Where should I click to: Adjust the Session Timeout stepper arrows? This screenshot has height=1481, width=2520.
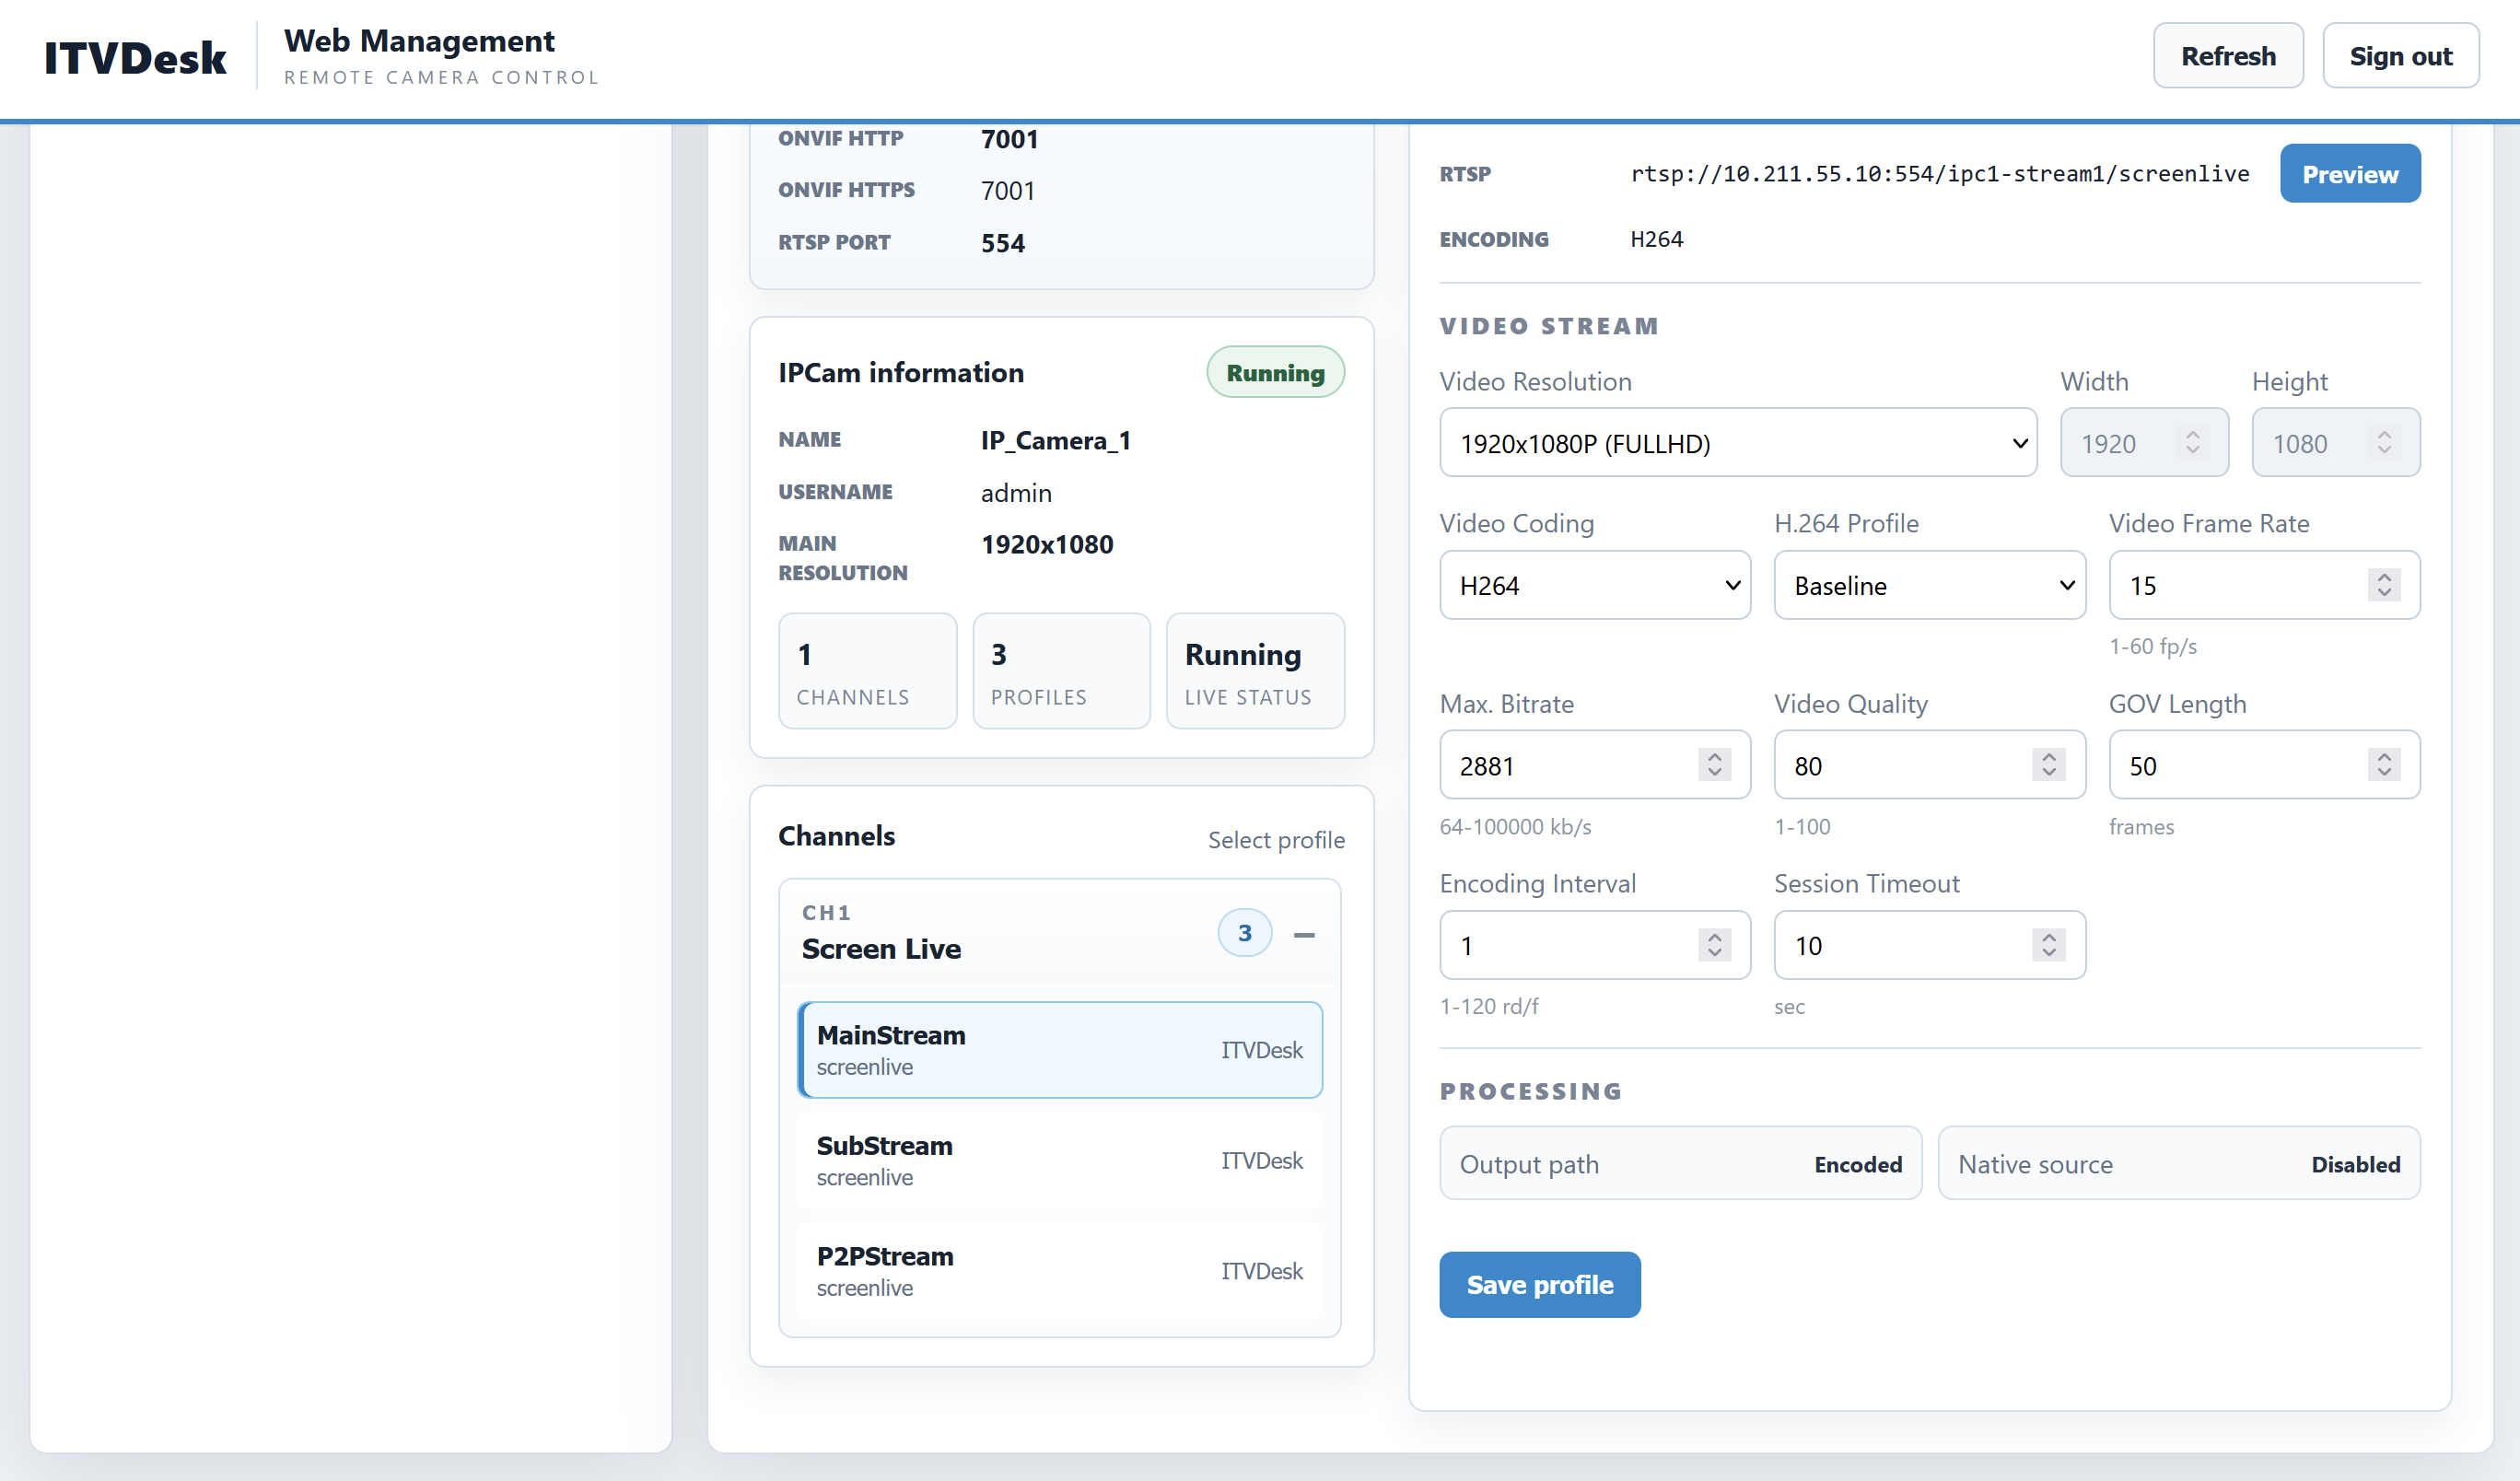[2048, 945]
